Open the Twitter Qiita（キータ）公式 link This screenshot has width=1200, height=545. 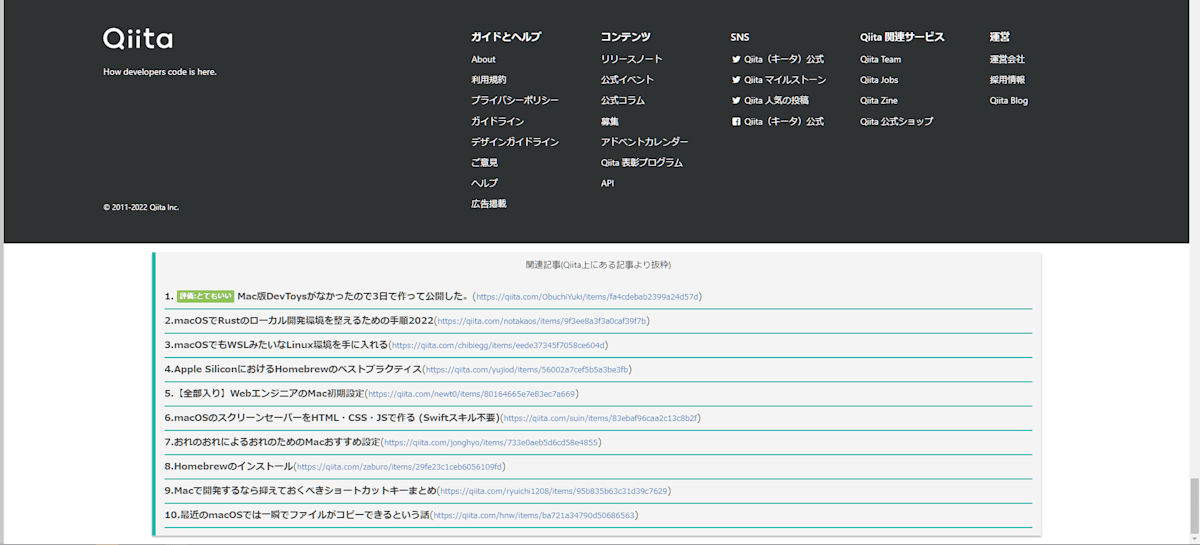coord(777,60)
